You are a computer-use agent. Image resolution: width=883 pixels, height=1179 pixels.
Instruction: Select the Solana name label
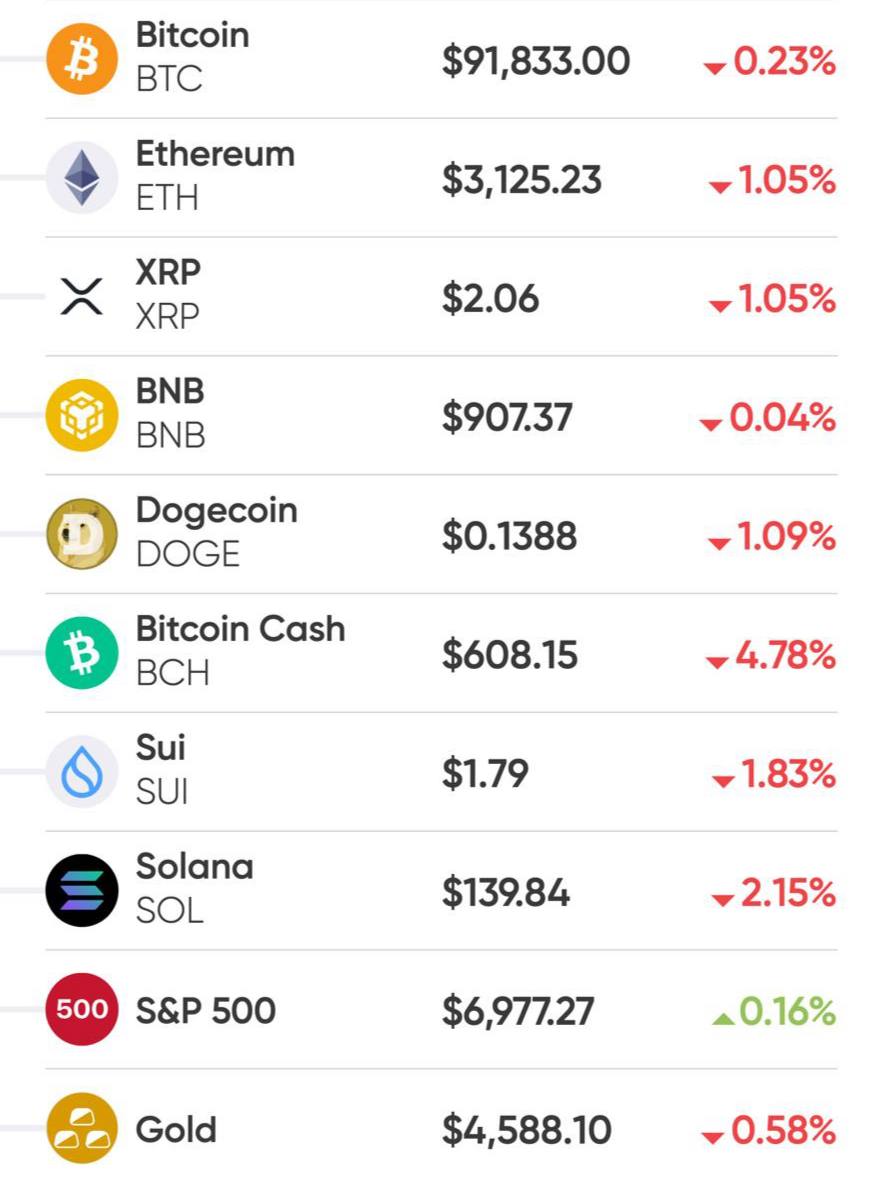pyautogui.click(x=194, y=867)
